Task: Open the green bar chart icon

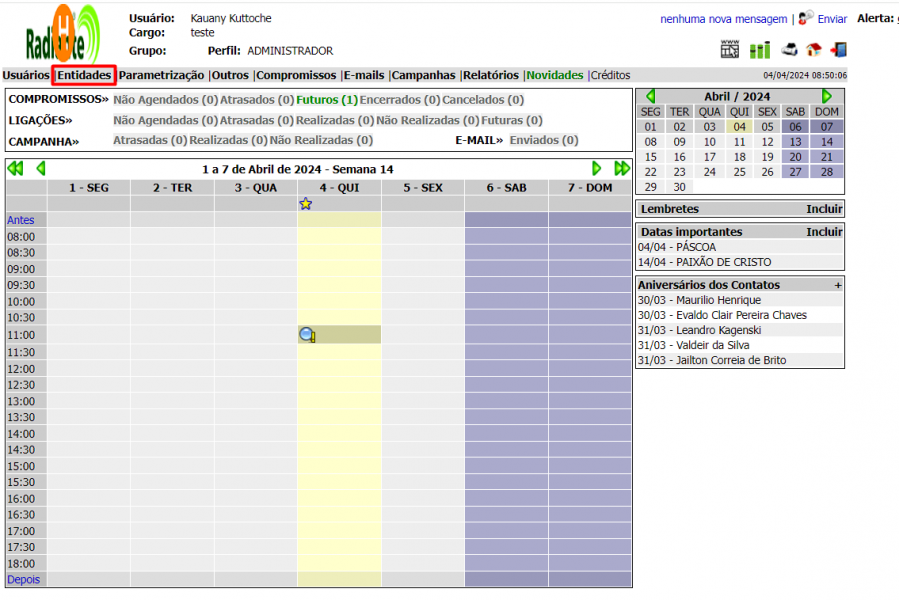Action: point(760,50)
